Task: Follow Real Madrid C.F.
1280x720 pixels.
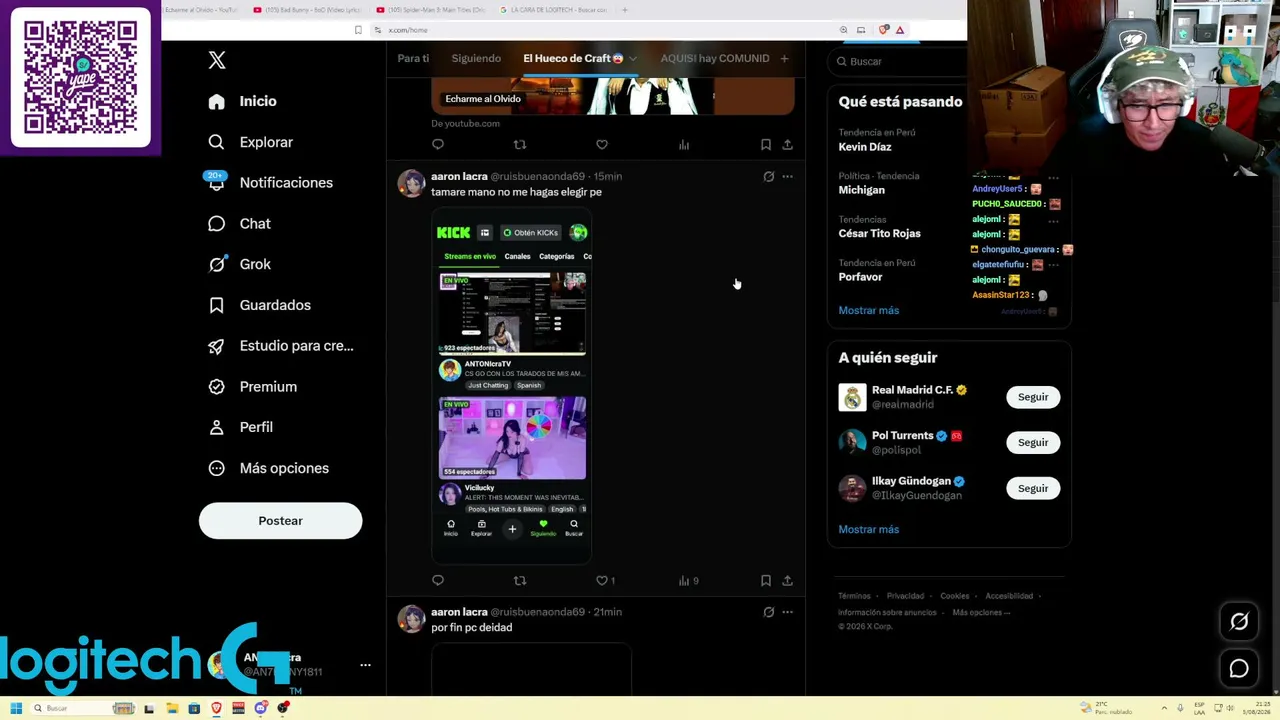Action: click(1033, 397)
